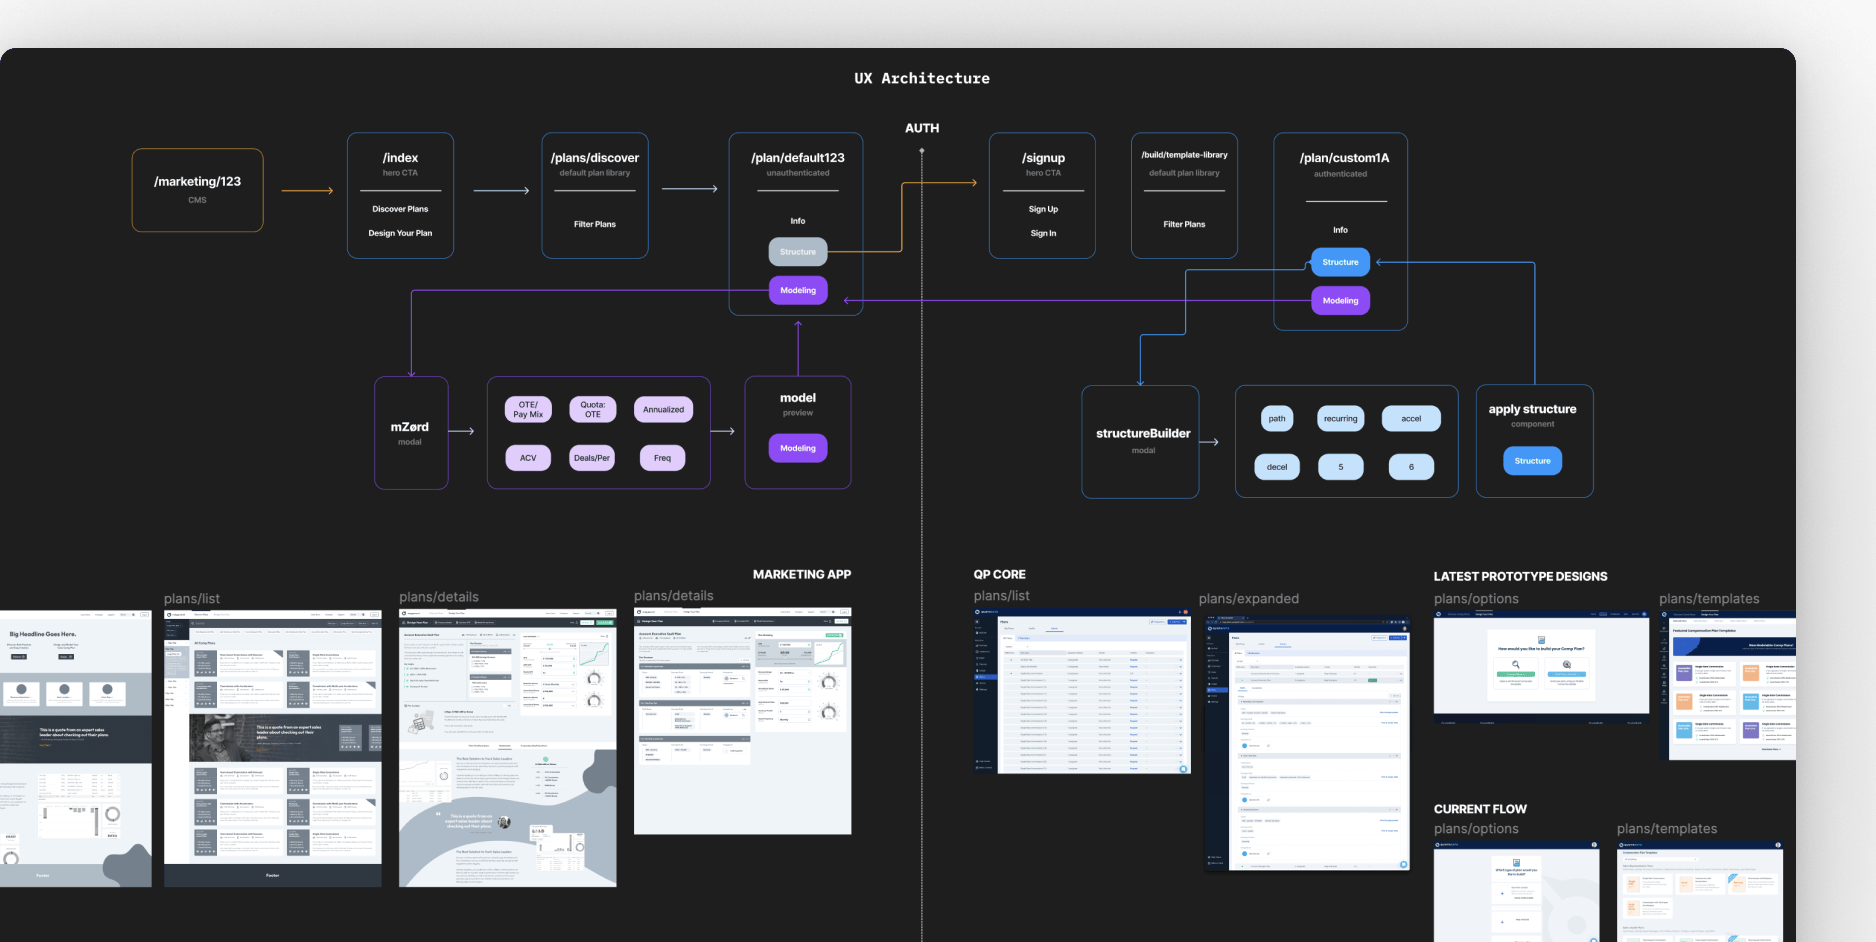Select the purple Modeling button in /plan/default123

click(x=797, y=290)
